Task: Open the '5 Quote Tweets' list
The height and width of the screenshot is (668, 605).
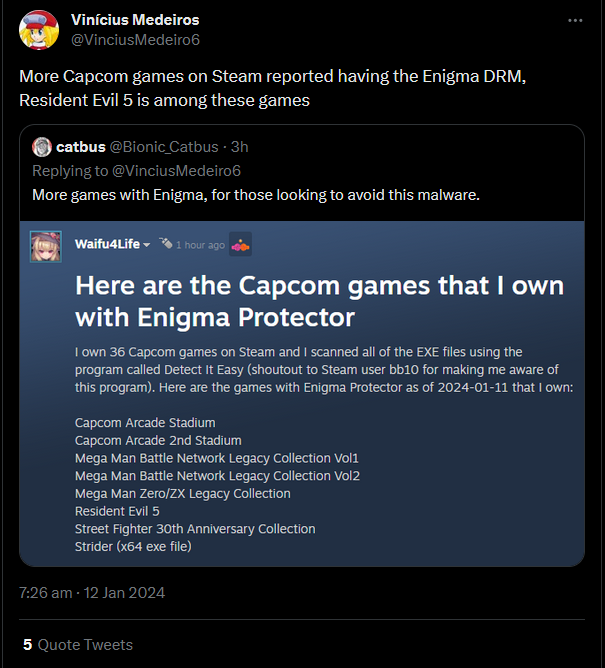Action: click(77, 645)
